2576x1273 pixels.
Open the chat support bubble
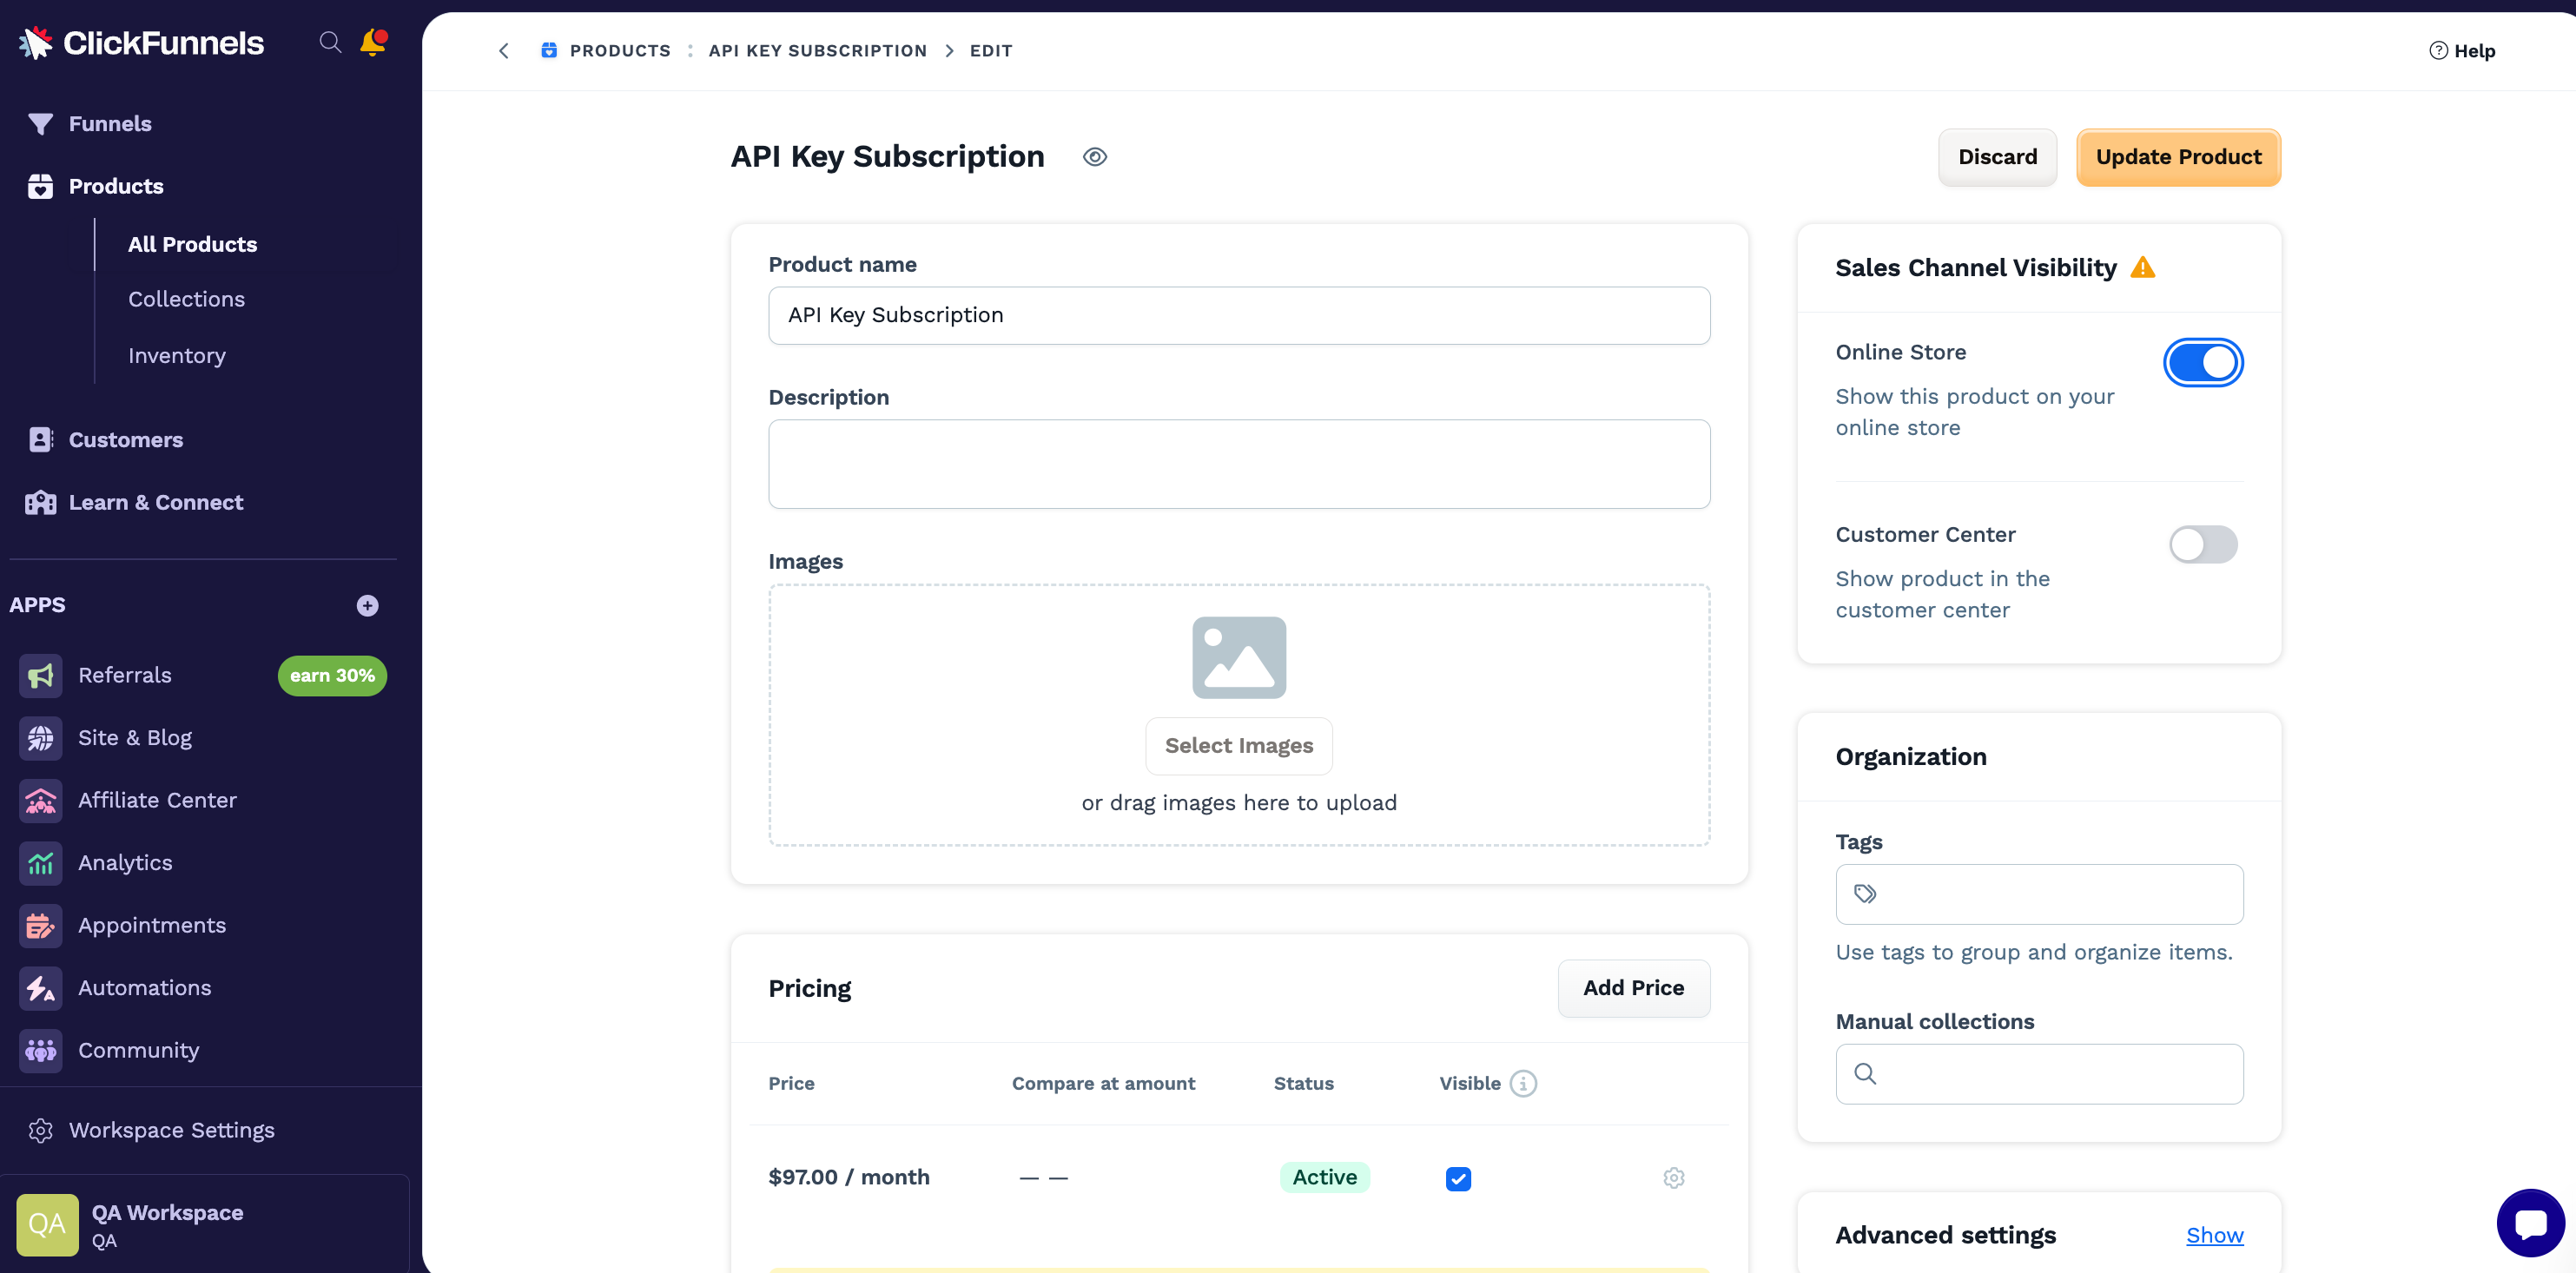(2529, 1222)
